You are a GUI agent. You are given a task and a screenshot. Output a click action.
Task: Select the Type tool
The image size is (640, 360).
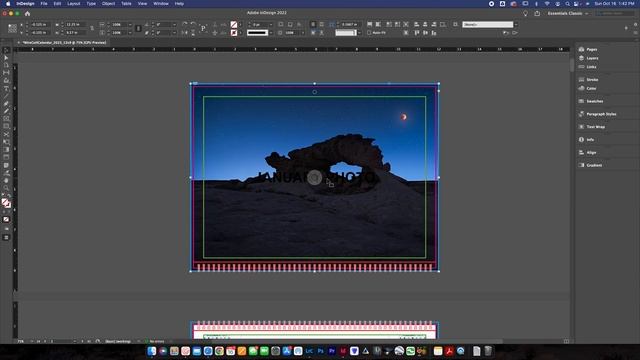6,89
